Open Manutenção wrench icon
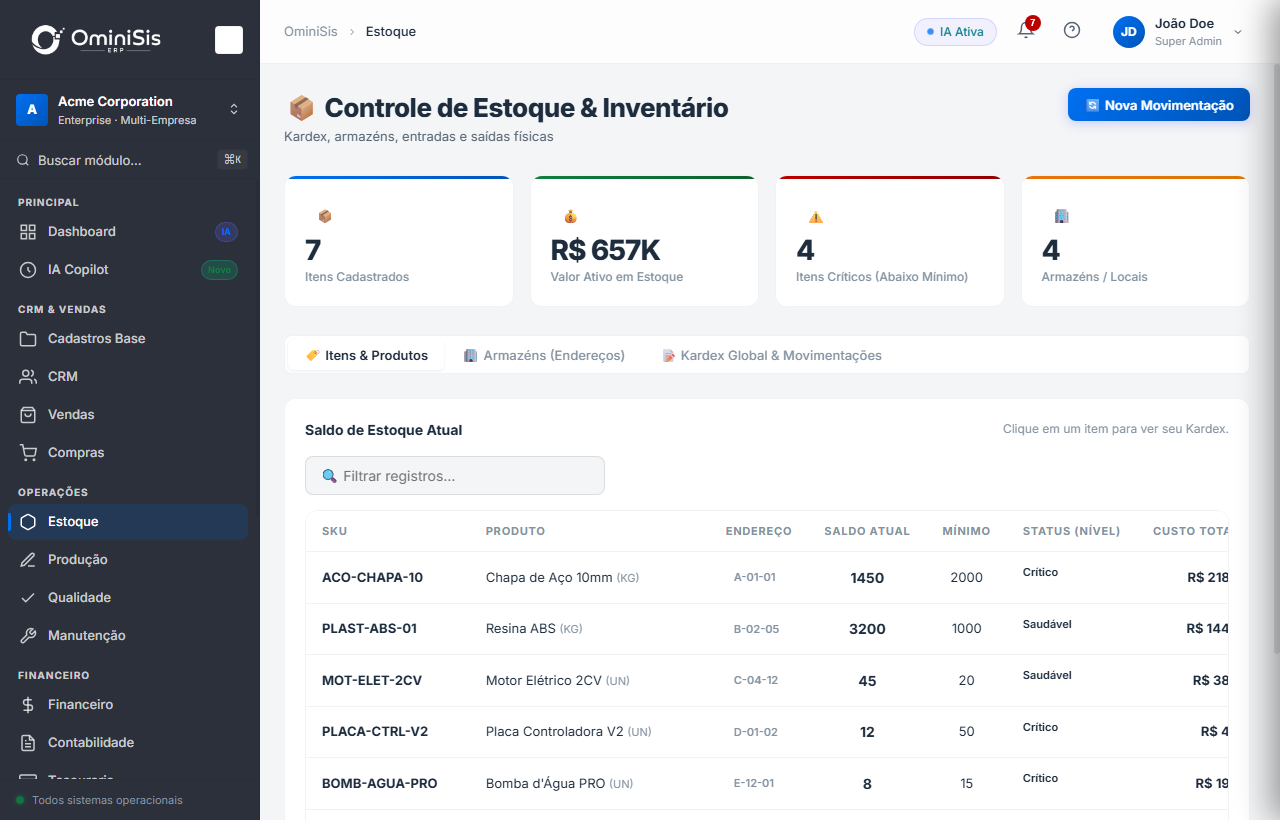The height and width of the screenshot is (820, 1280). click(28, 636)
